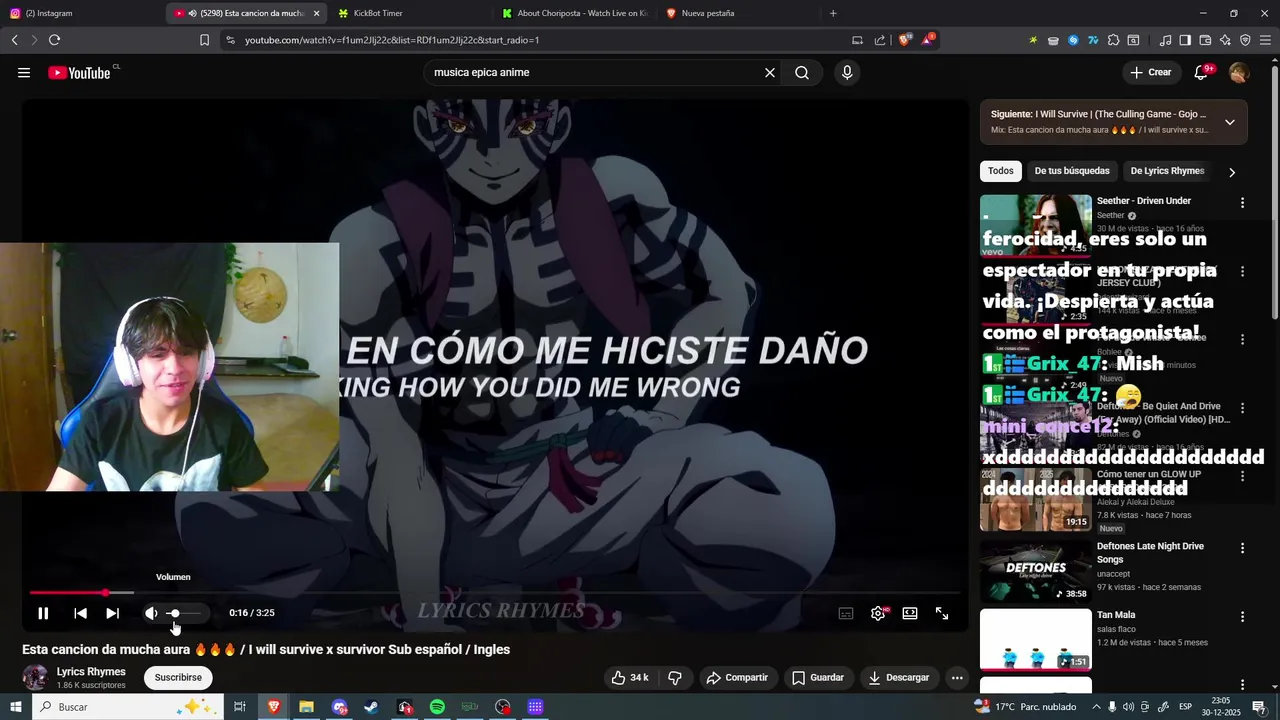Image resolution: width=1280 pixels, height=720 pixels.
Task: Bookmark this page
Action: click(204, 40)
